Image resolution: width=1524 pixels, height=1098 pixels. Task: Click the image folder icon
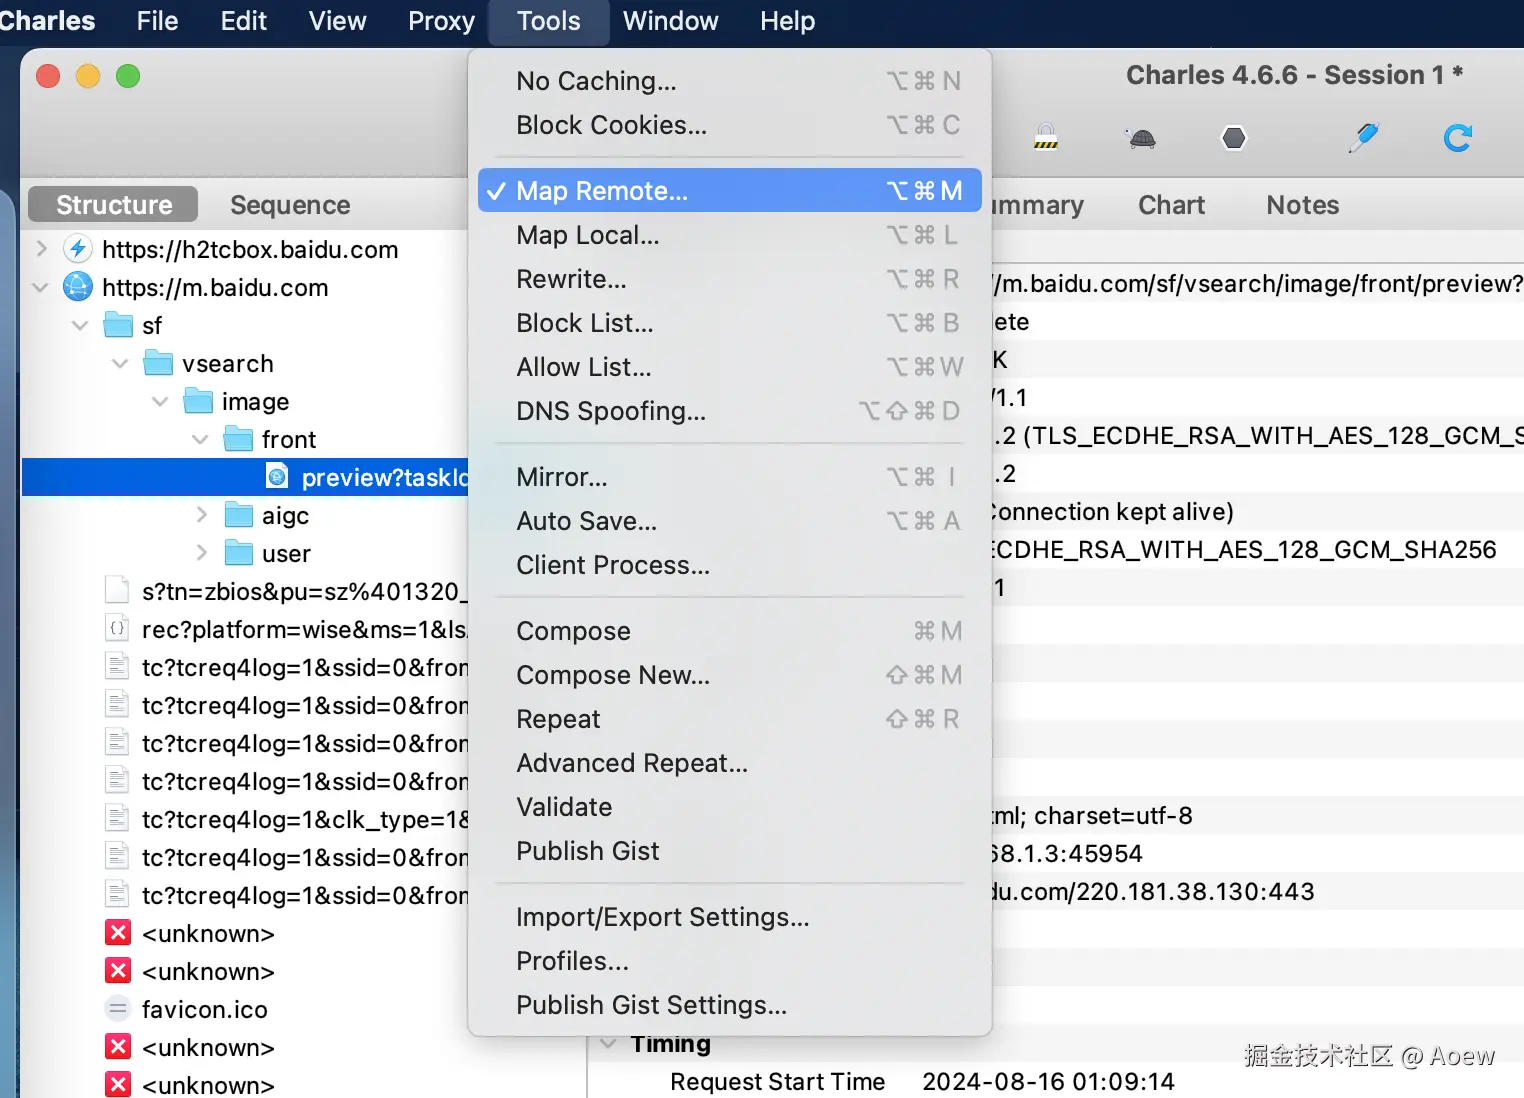[x=198, y=401]
